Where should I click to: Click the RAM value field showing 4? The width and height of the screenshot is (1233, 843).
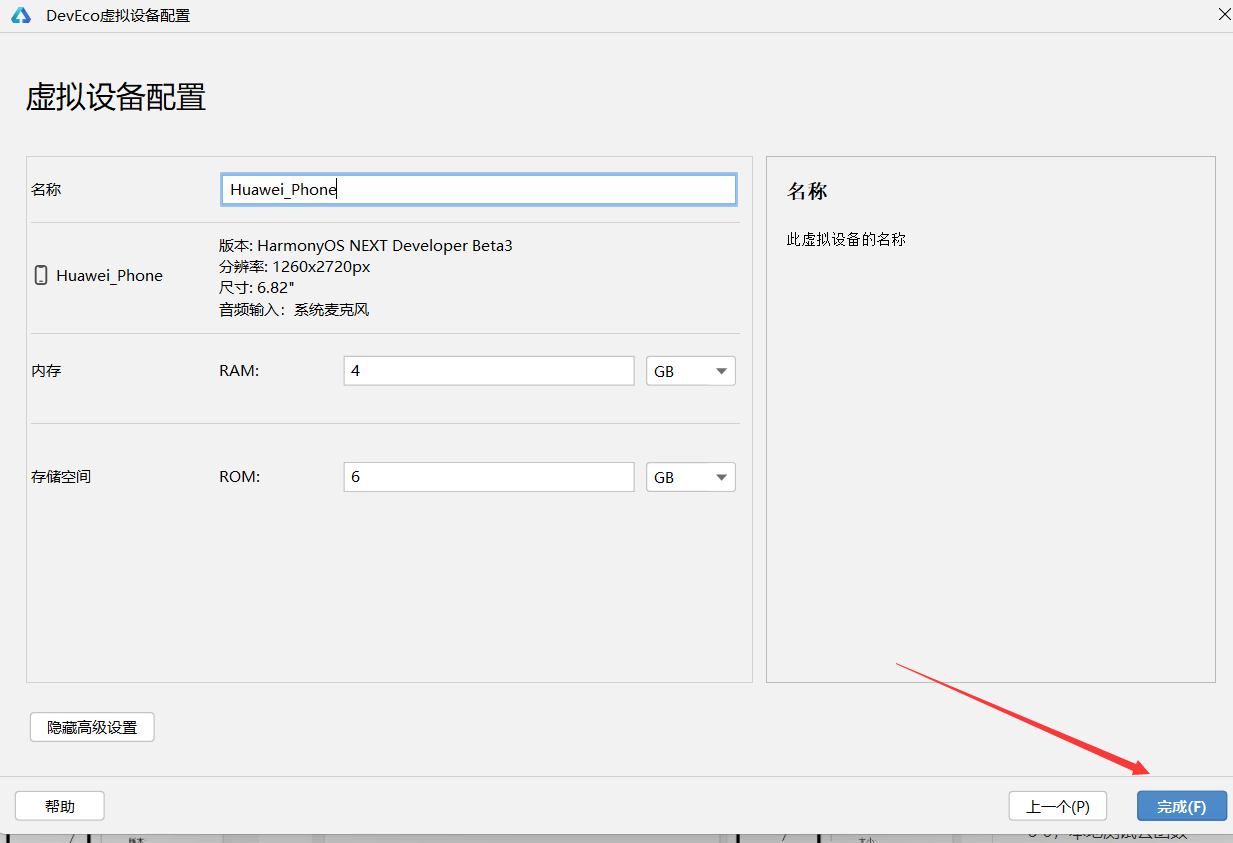pyautogui.click(x=489, y=371)
